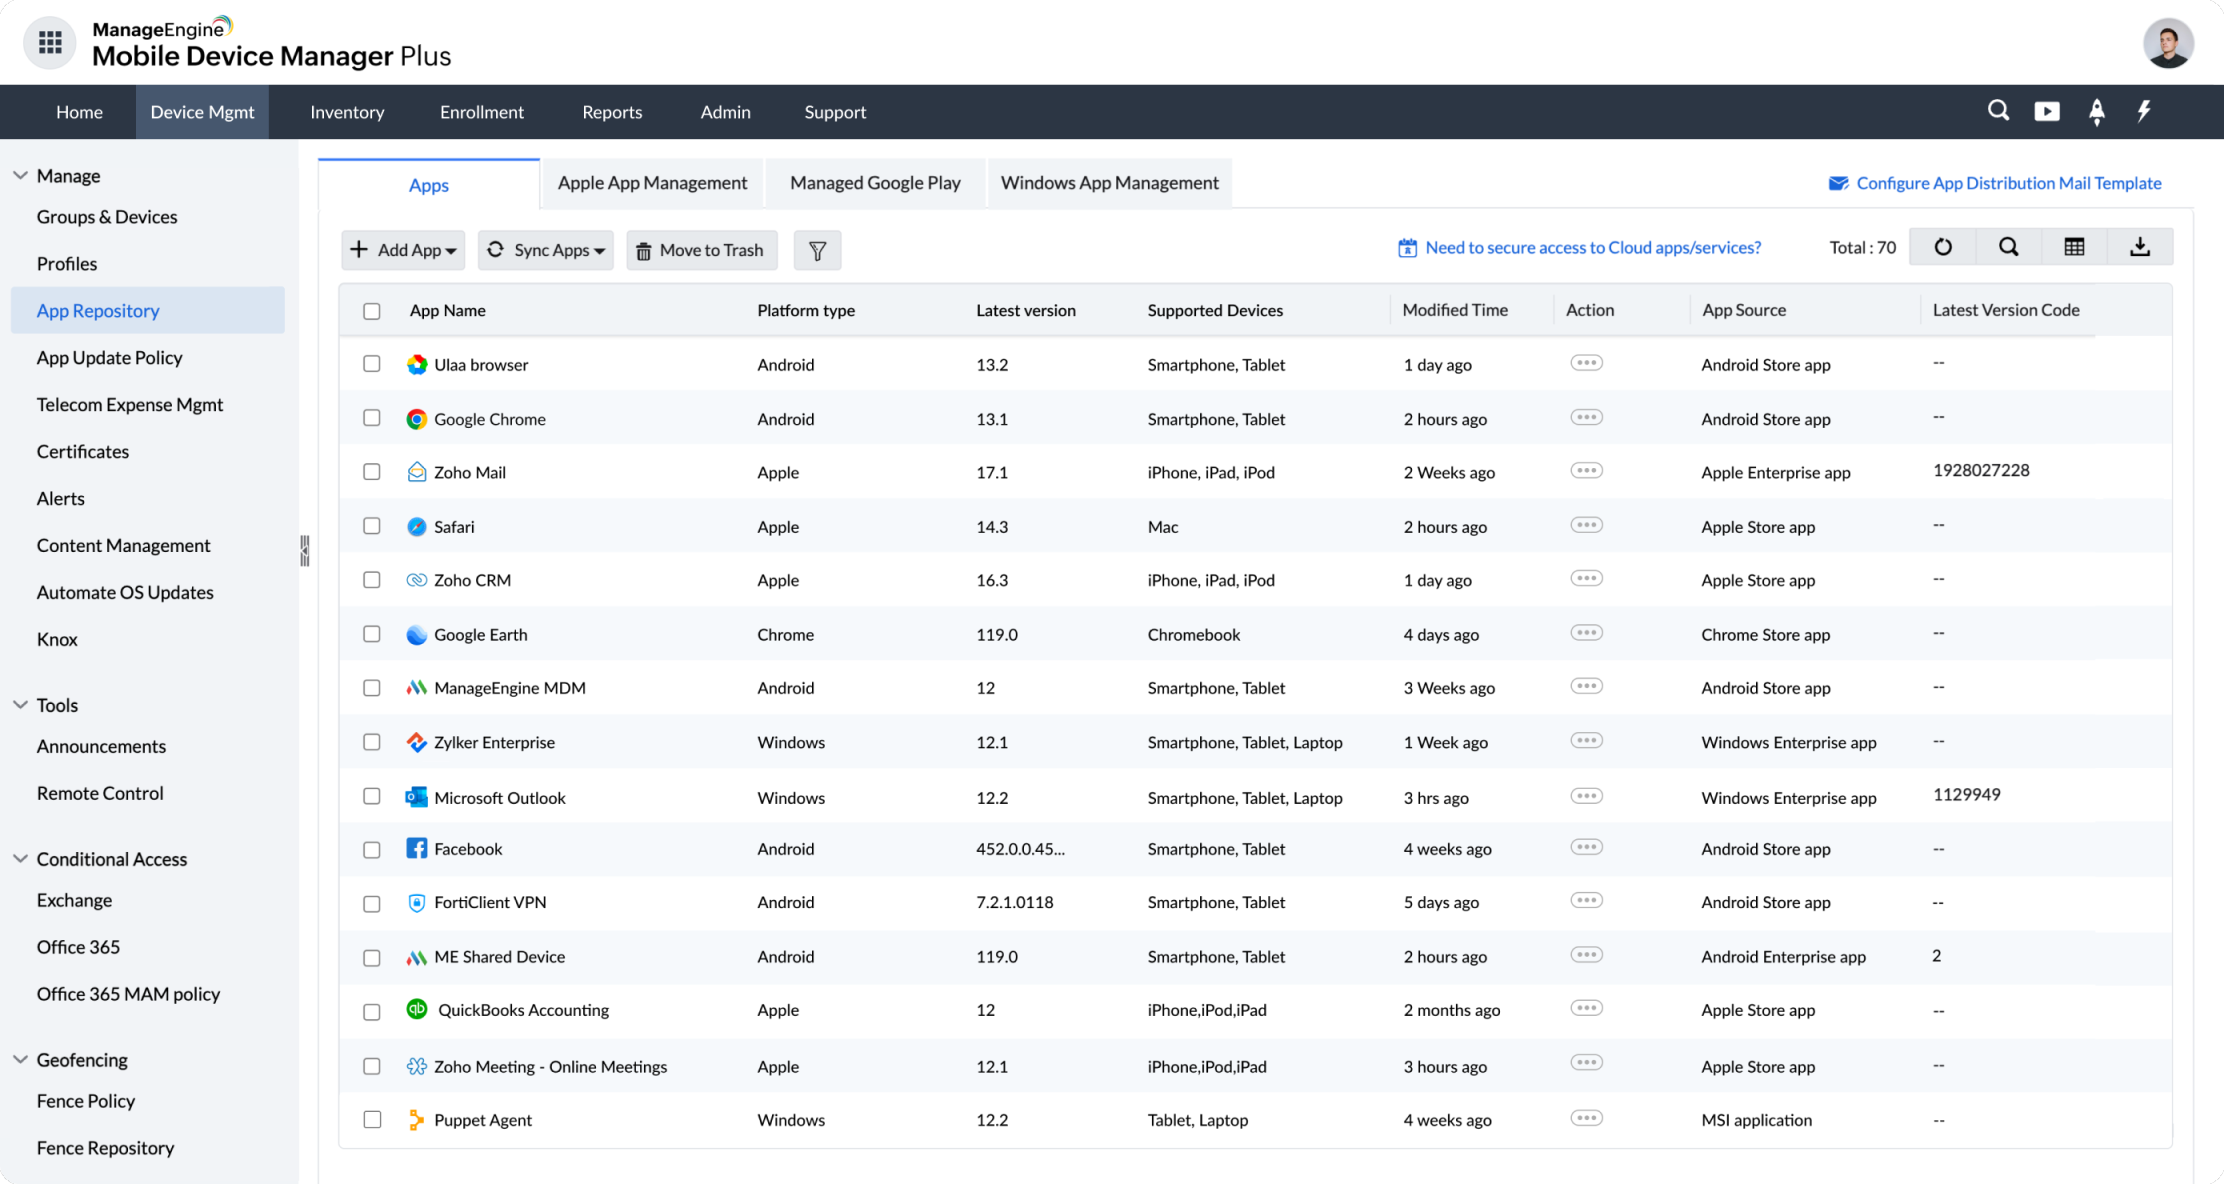This screenshot has width=2224, height=1184.
Task: Collapse the Conditional Access section
Action: [20, 859]
